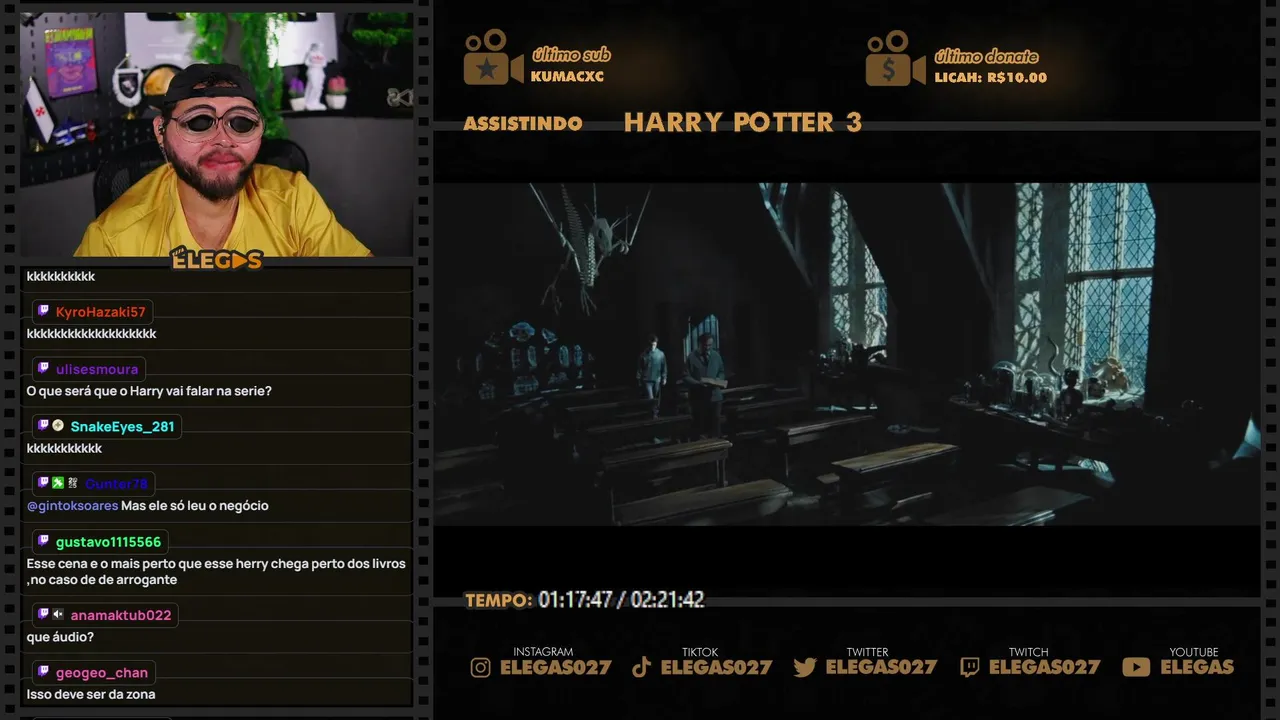
Task: Click message 'Isso deve ser da zona'
Action: click(x=91, y=694)
